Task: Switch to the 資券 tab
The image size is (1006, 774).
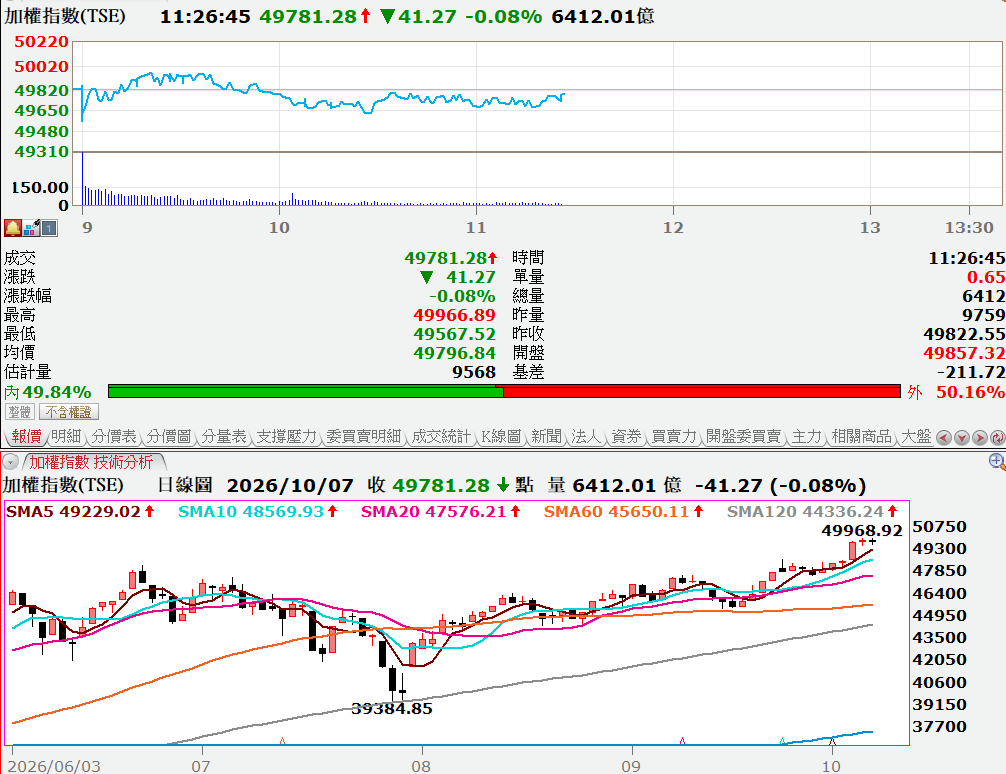Action: 626,436
